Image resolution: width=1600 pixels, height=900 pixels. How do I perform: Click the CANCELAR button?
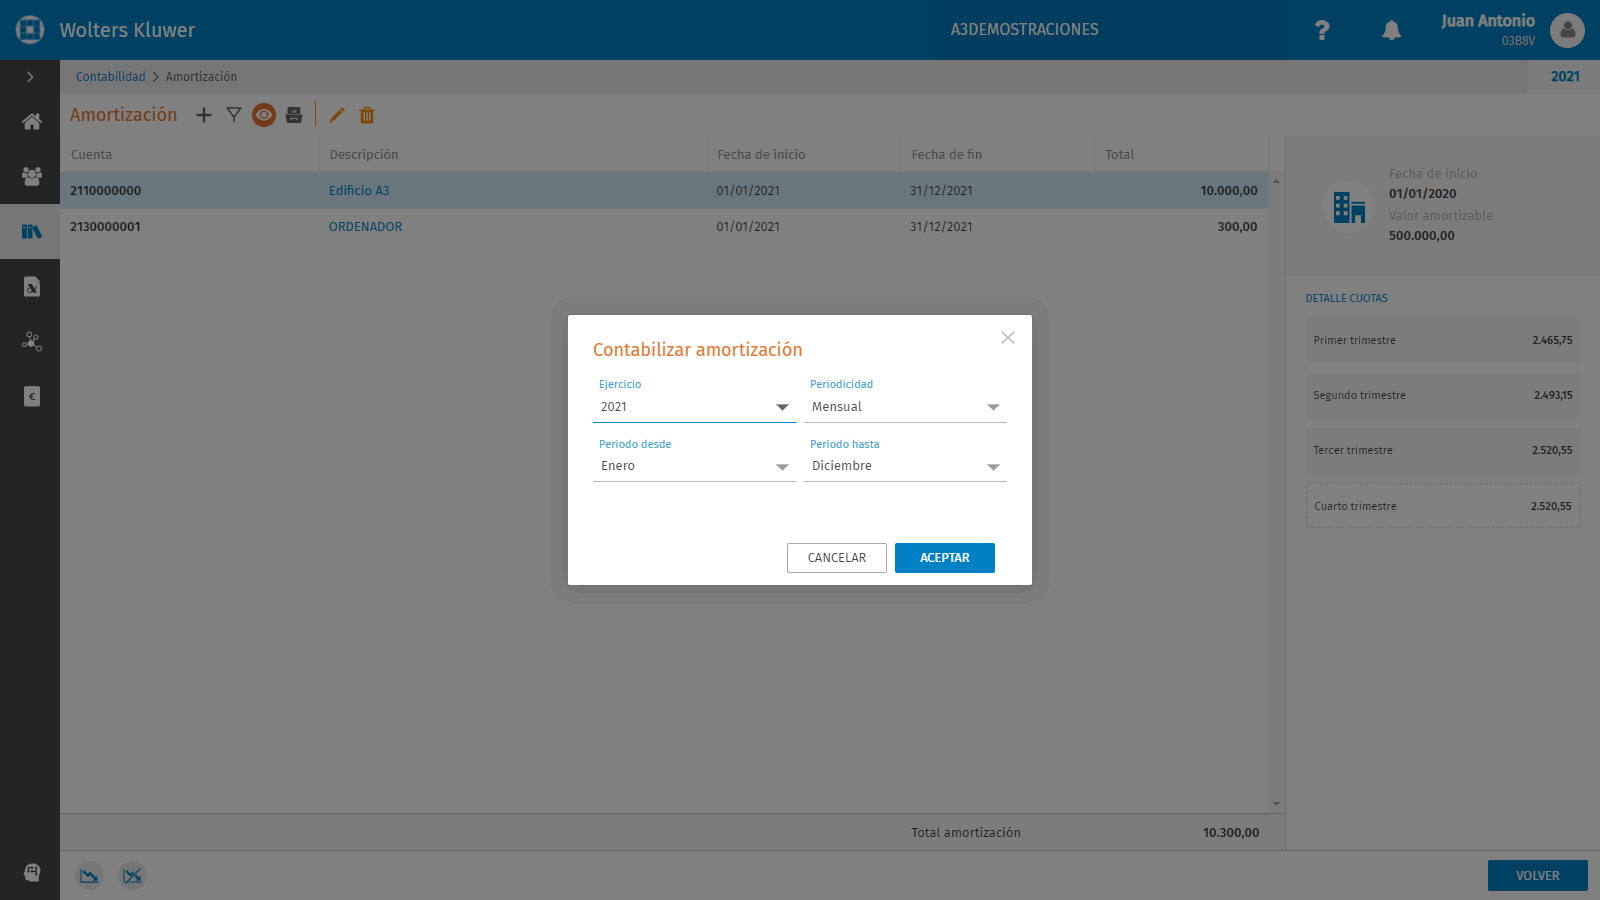pos(837,558)
